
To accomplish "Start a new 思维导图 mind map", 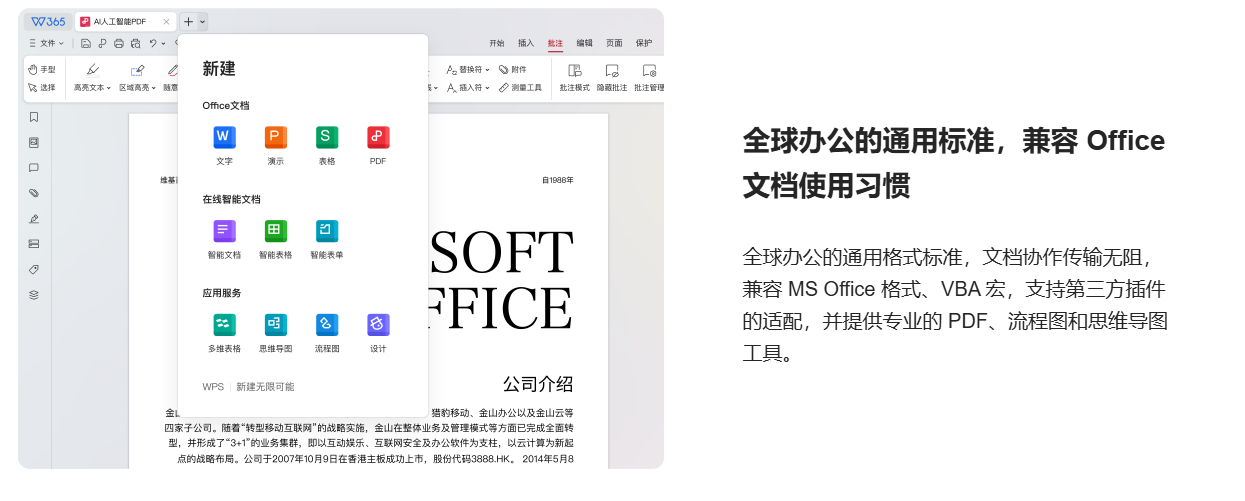I will (275, 326).
